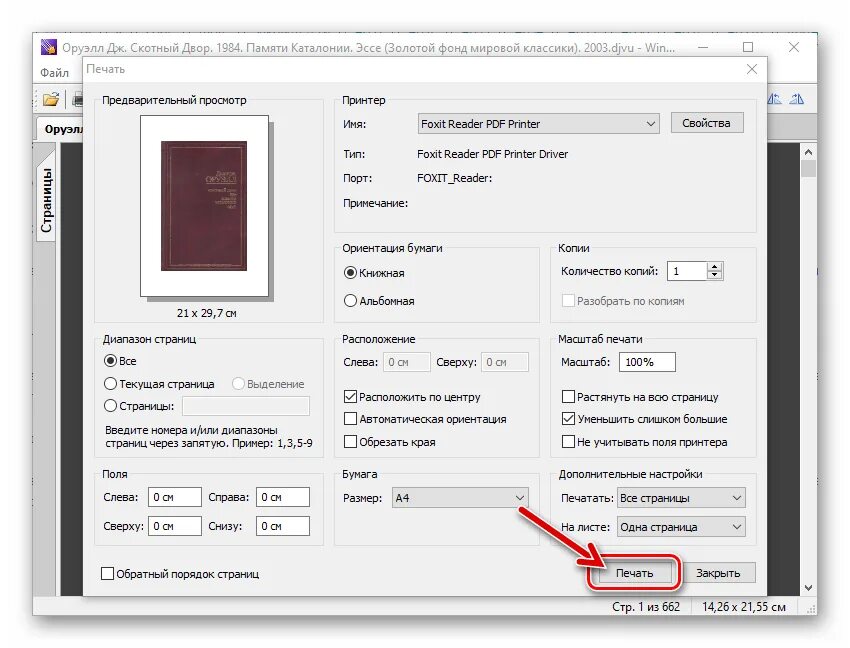Decrease number of copies with down arrow
Screen dimensions: 850x648
(715, 275)
